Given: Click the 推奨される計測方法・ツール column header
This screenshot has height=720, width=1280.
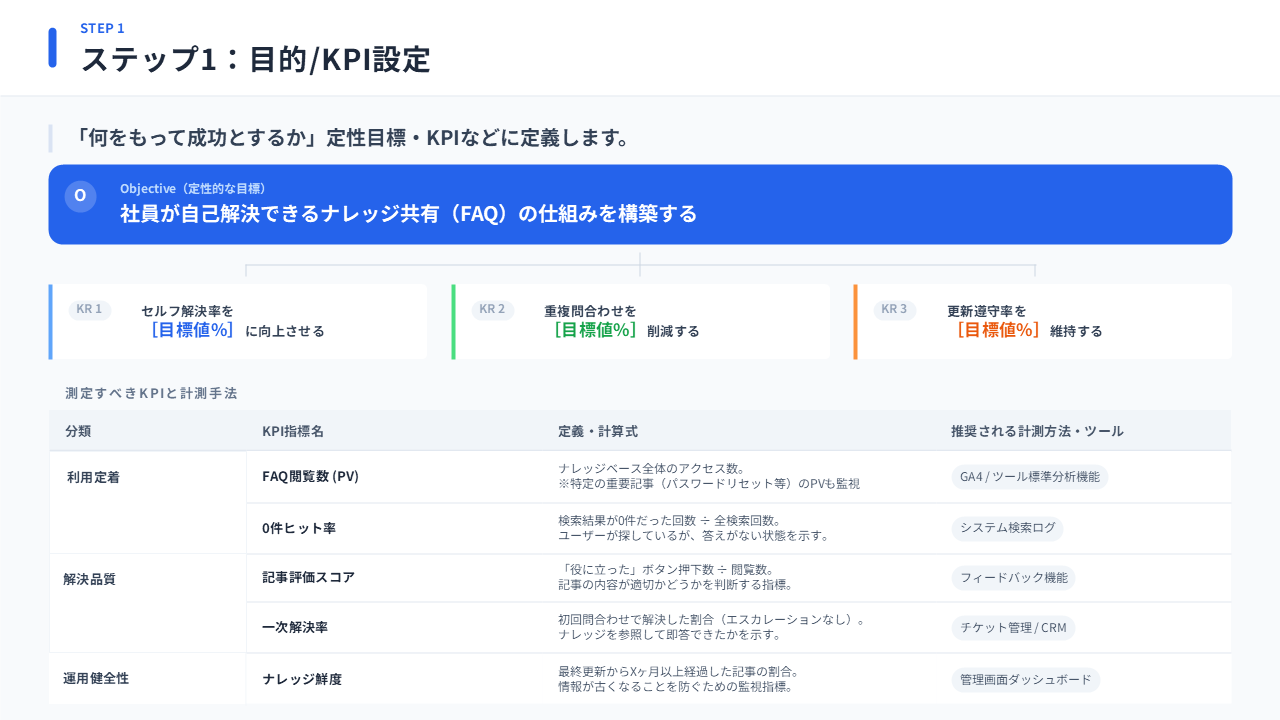Looking at the screenshot, I should (1037, 432).
